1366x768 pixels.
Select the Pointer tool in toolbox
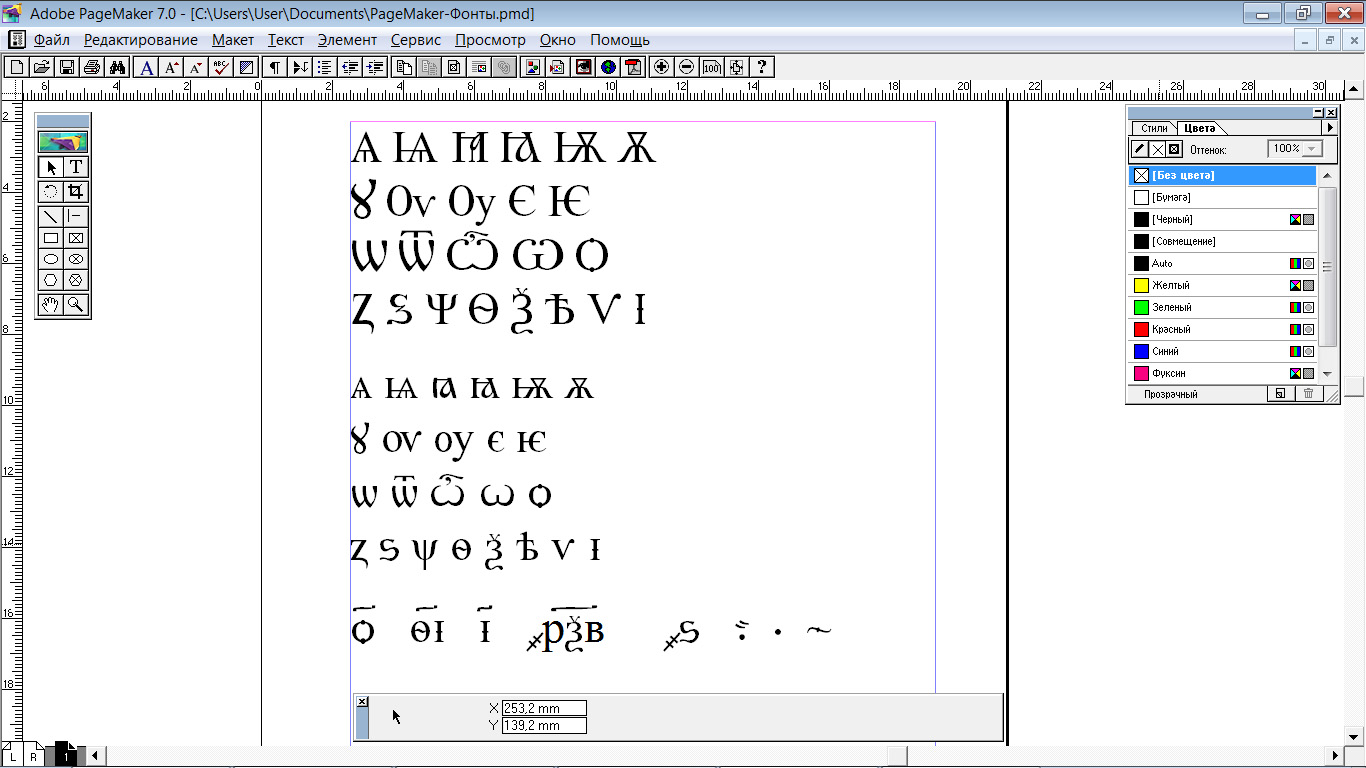(51, 167)
